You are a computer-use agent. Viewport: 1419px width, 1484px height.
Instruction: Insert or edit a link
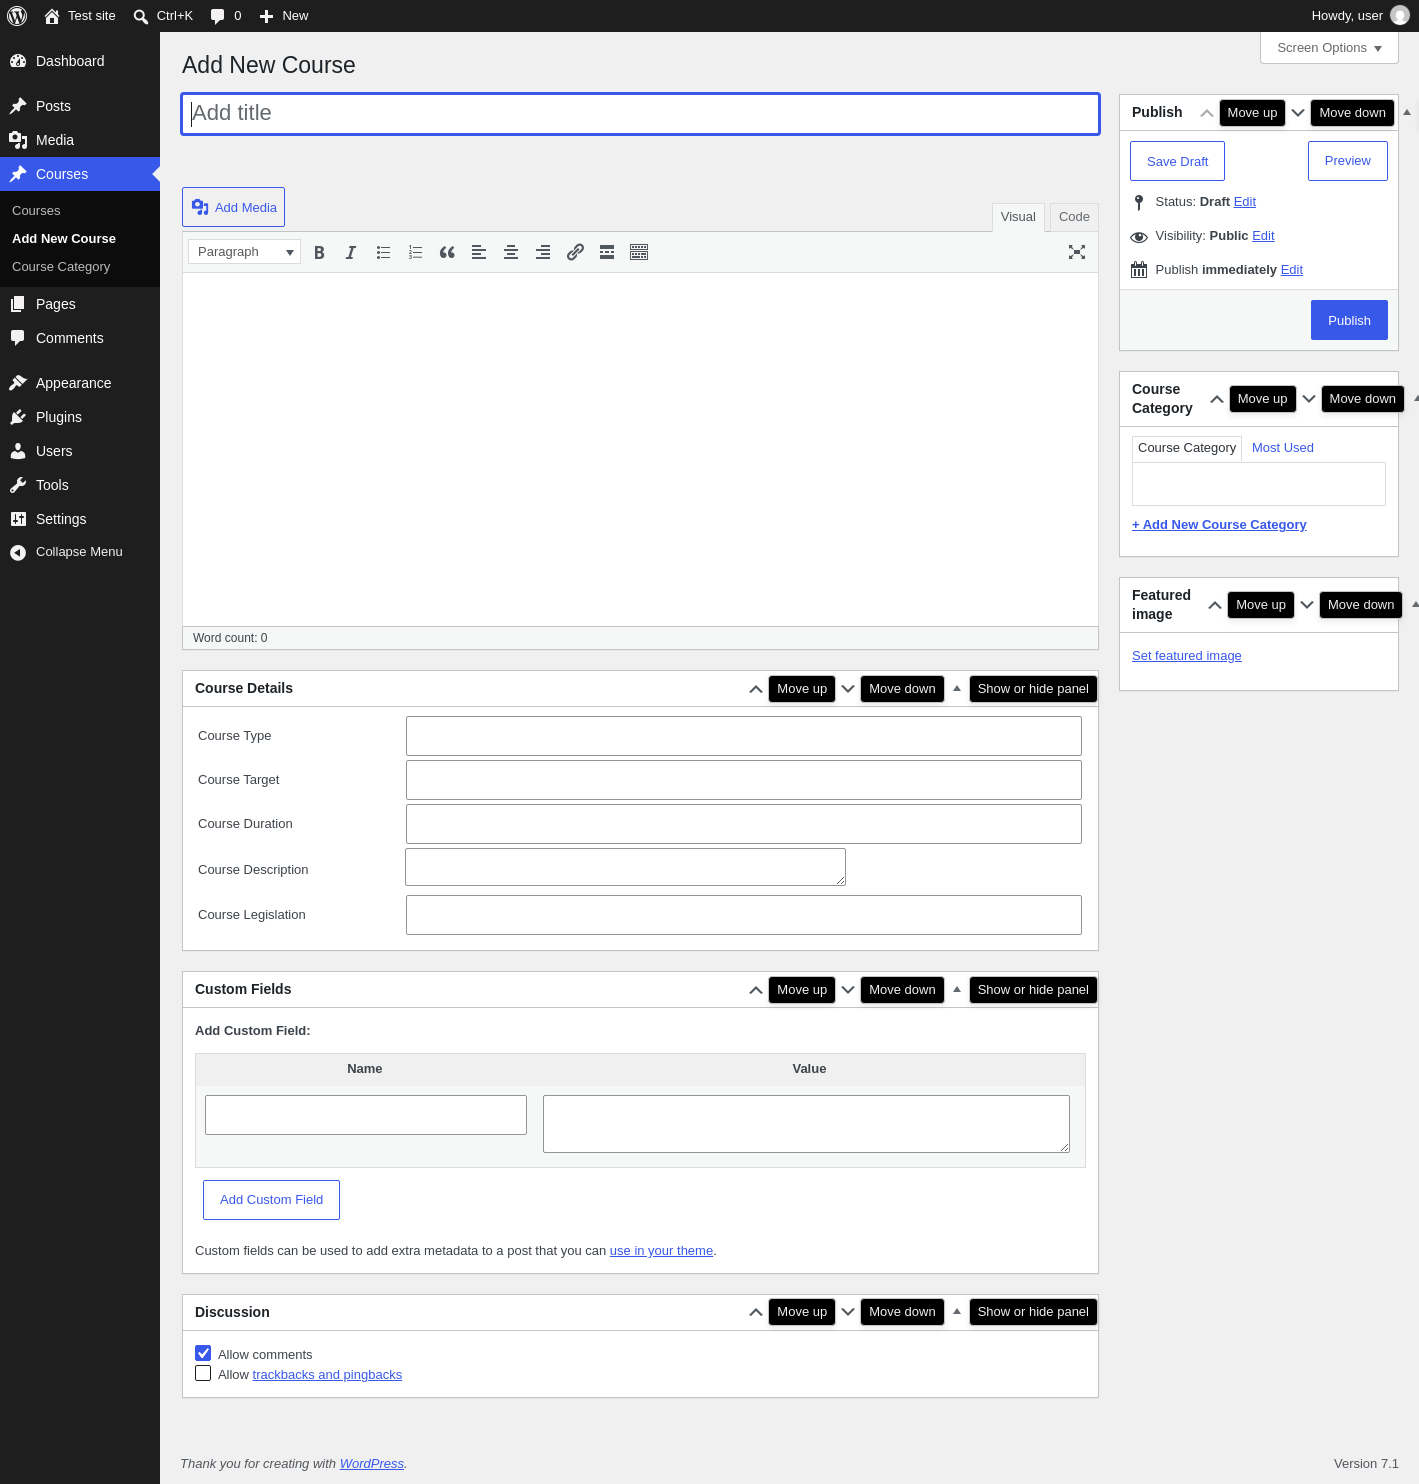[575, 253]
